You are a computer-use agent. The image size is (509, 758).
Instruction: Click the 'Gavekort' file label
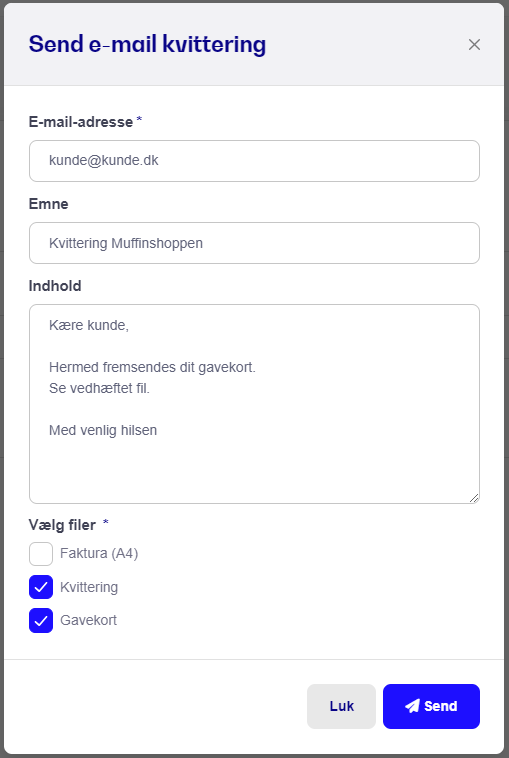pos(88,620)
